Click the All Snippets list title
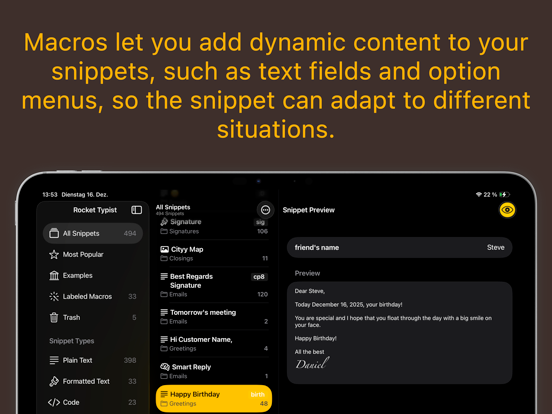552x414 pixels. click(x=173, y=207)
